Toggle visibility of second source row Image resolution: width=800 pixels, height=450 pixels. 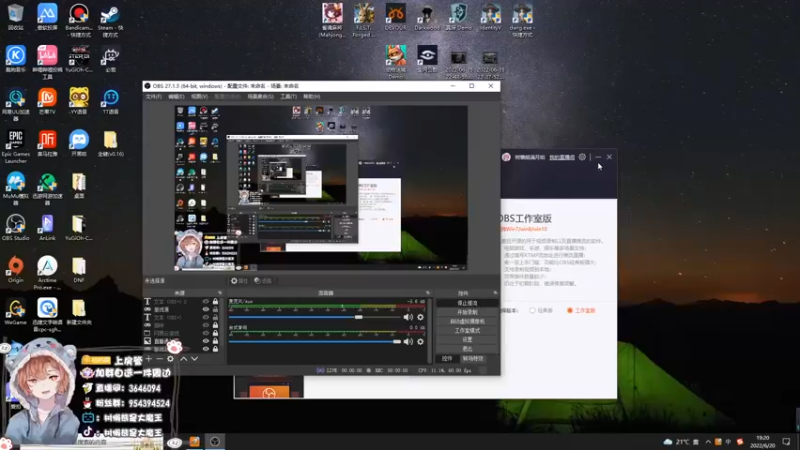click(206, 309)
